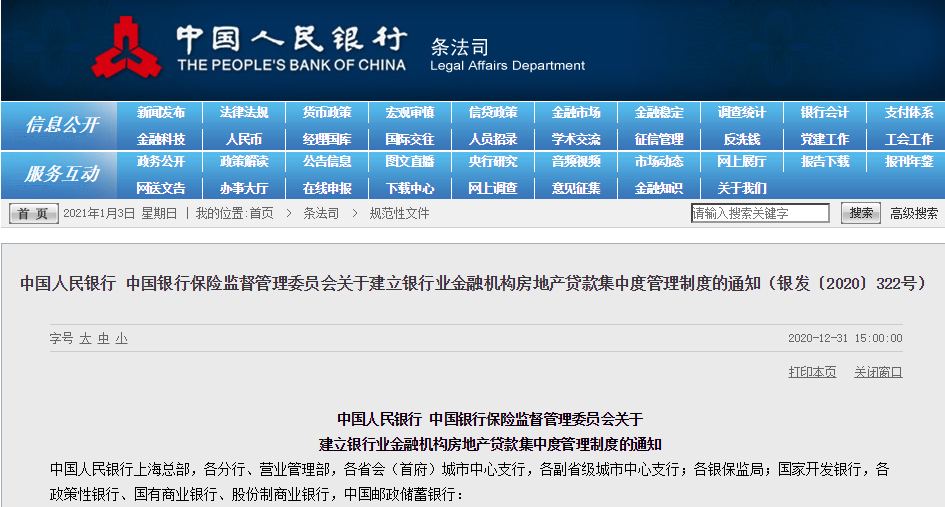Click the 首页 home button
Screen dimensions: 945x507
tap(34, 213)
